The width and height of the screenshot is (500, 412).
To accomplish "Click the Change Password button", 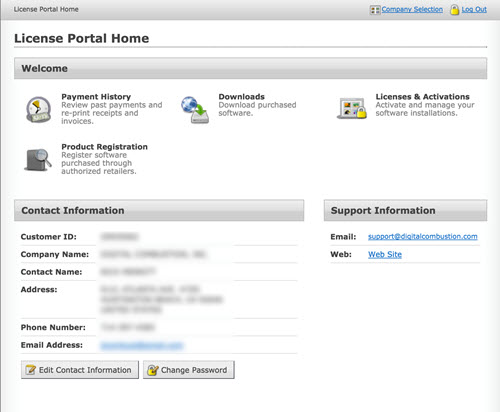I will click(189, 370).
